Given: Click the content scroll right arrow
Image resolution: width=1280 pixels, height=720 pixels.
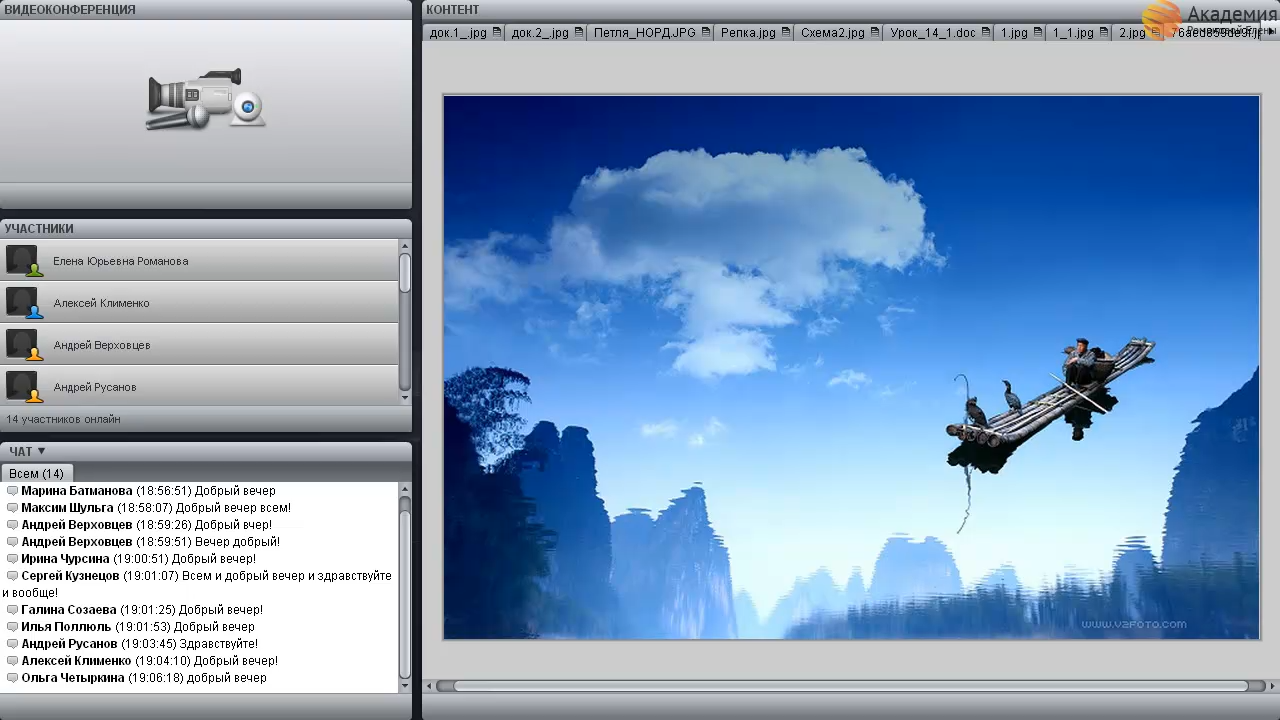Looking at the screenshot, I should pos(1272,686).
